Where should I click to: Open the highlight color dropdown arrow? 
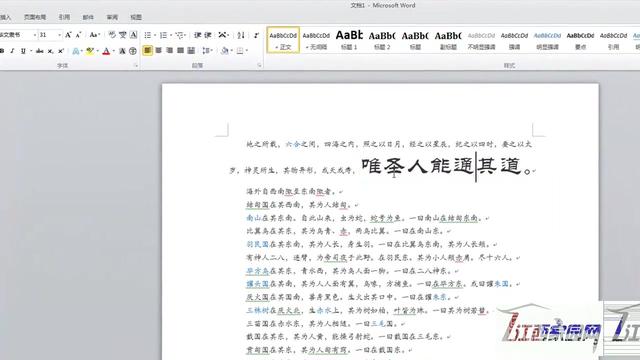pos(98,51)
